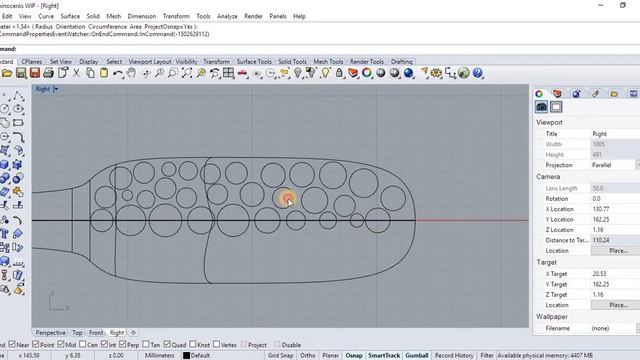Image resolution: width=640 pixels, height=360 pixels.
Task: Open the Projection Parallel dropdown
Action: click(x=638, y=165)
